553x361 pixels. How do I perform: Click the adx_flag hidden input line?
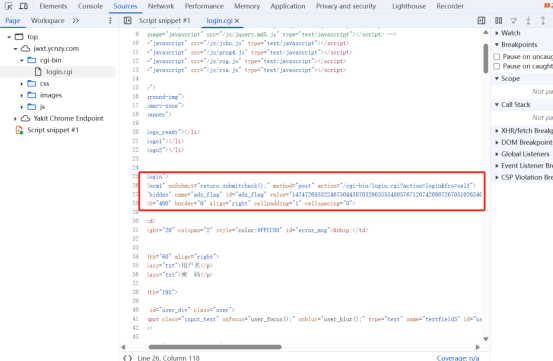tap(315, 194)
